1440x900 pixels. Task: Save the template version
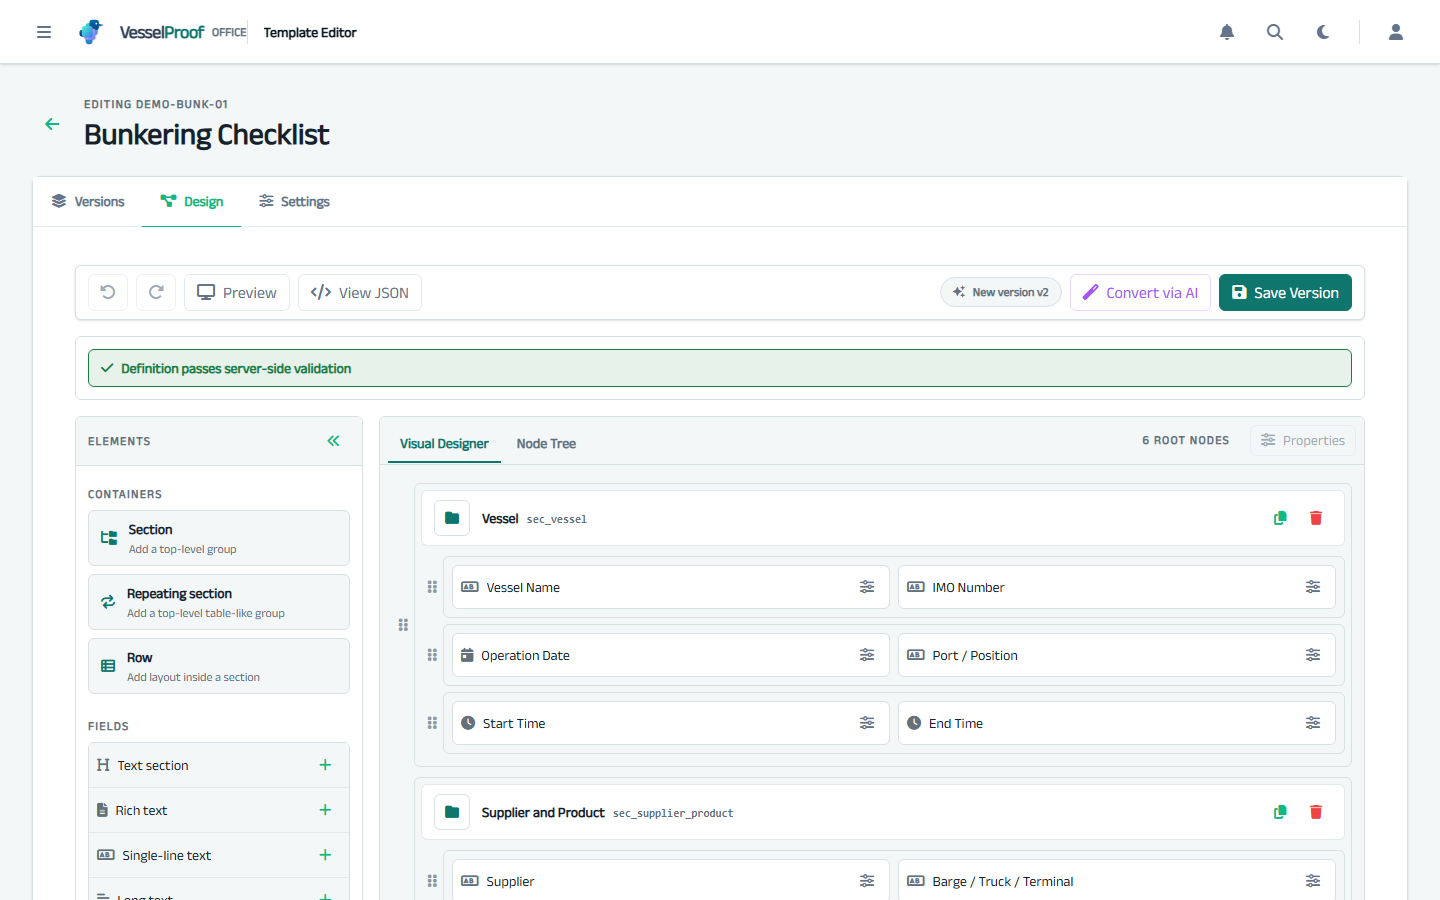point(1285,292)
